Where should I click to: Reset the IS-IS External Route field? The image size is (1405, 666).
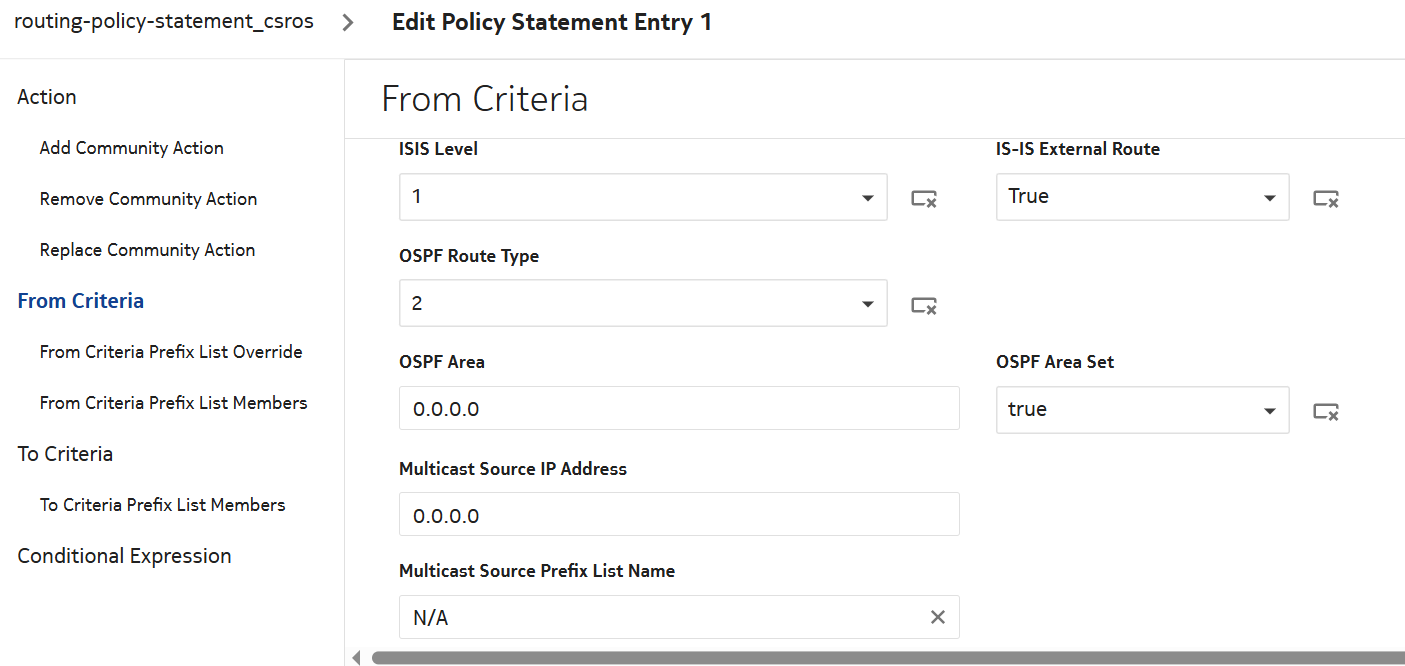[1325, 199]
